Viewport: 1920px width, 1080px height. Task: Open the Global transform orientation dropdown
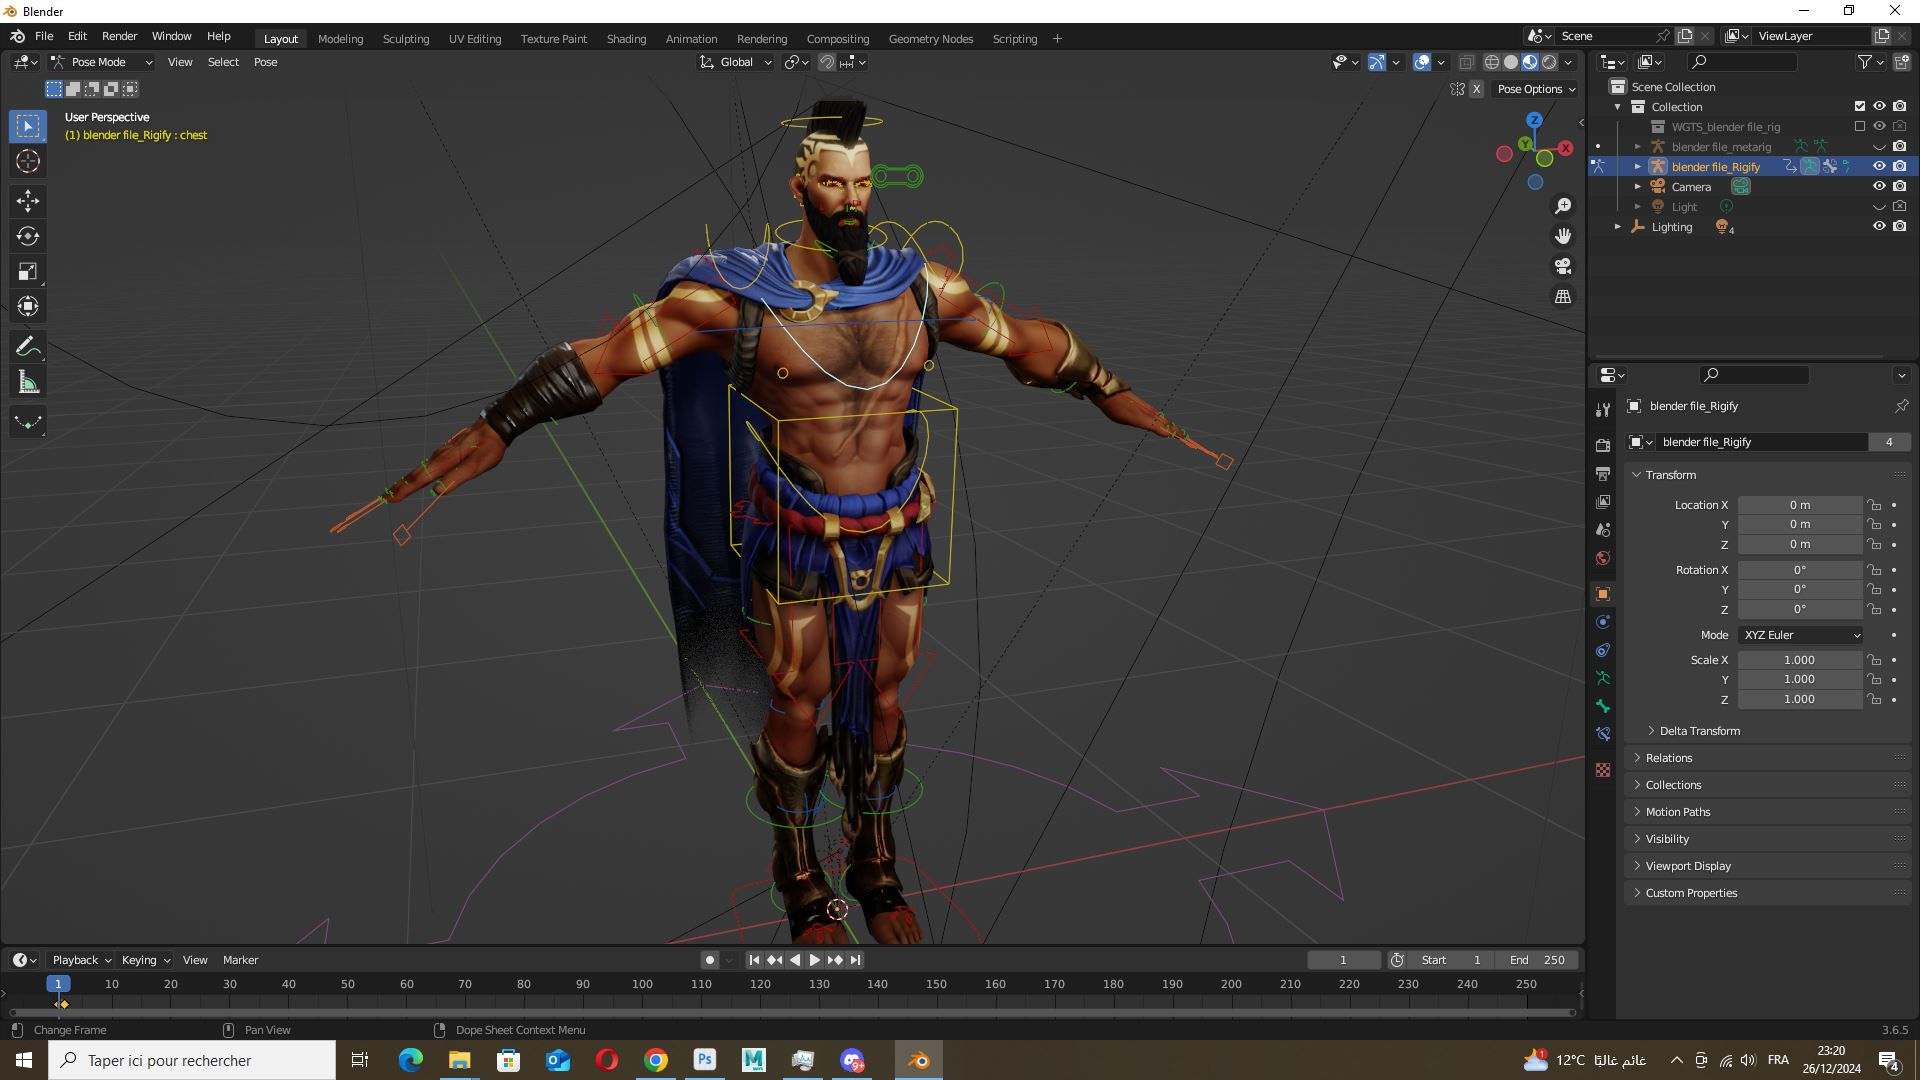click(736, 62)
